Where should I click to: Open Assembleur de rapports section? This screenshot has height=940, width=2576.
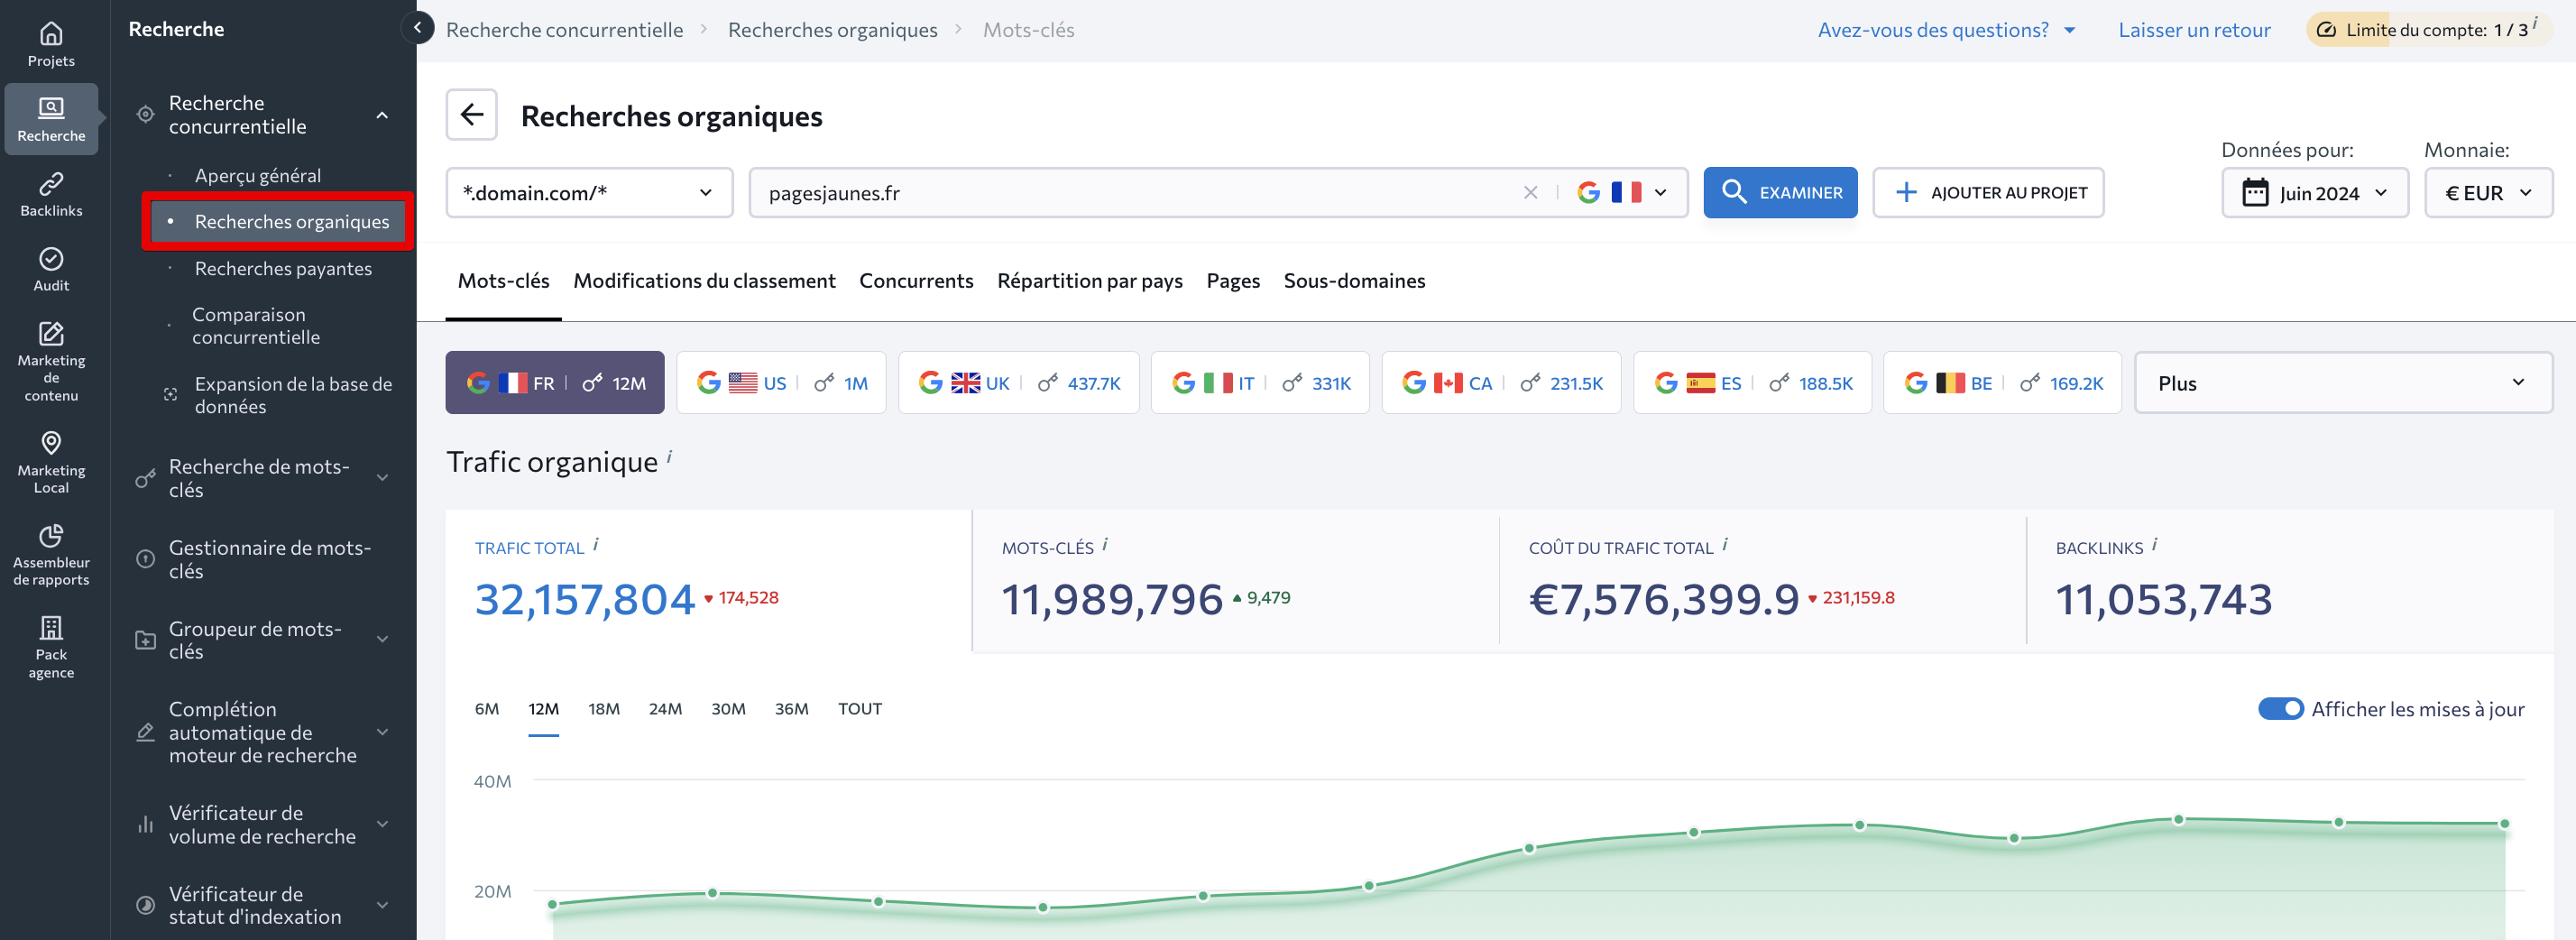pyautogui.click(x=51, y=554)
